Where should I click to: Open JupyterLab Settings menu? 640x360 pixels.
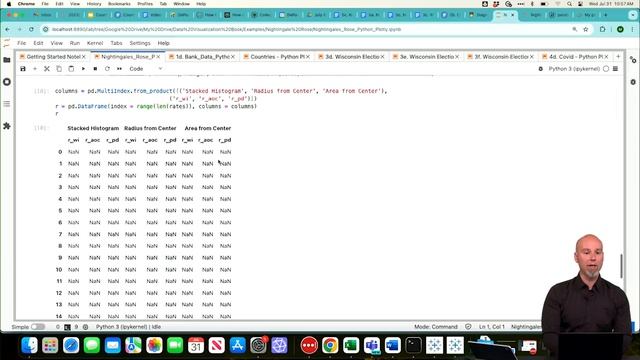(x=140, y=43)
